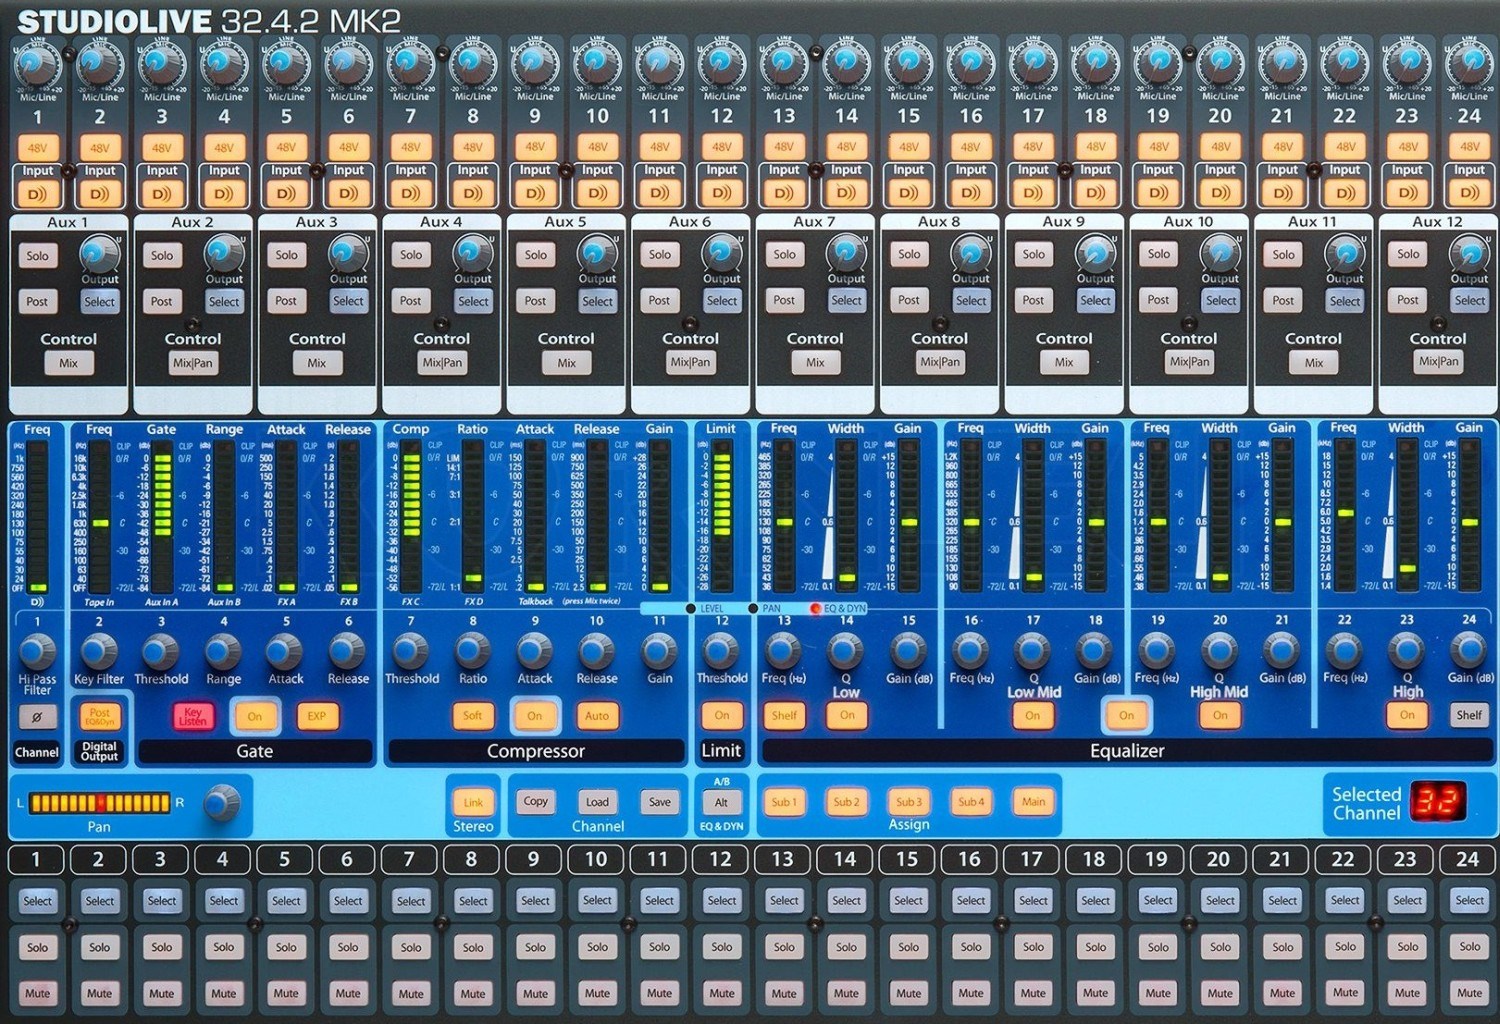This screenshot has width=1500, height=1024.
Task: Select channel 13 with its Select button
Action: (784, 901)
